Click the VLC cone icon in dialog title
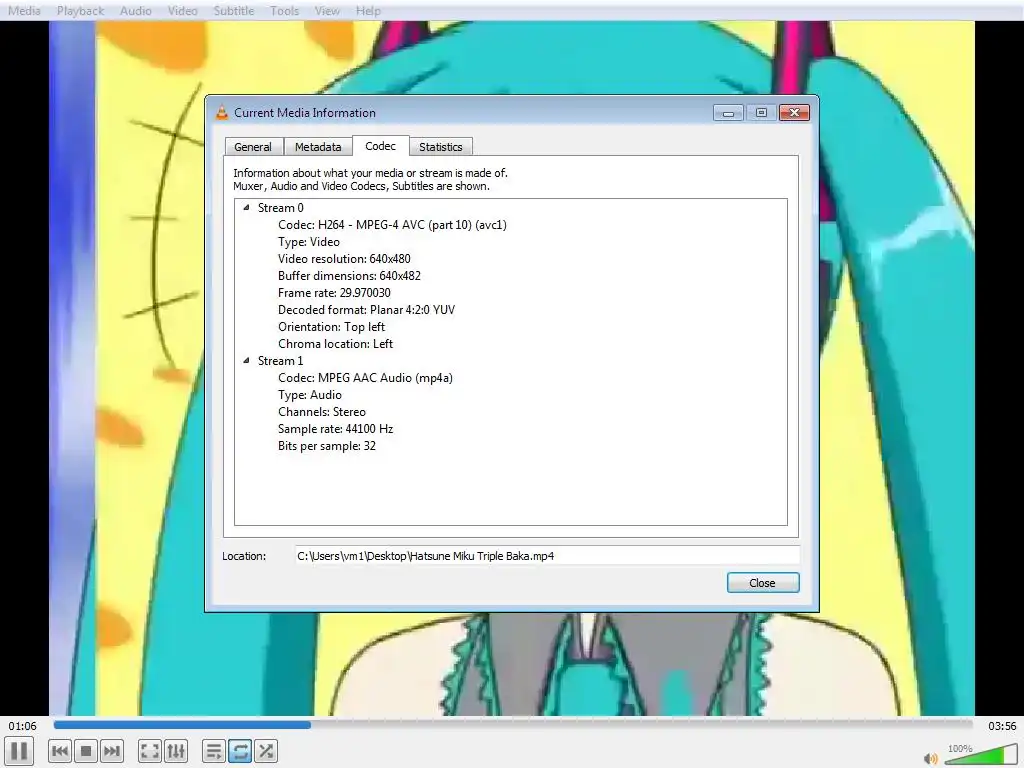The height and width of the screenshot is (768, 1024). point(222,112)
